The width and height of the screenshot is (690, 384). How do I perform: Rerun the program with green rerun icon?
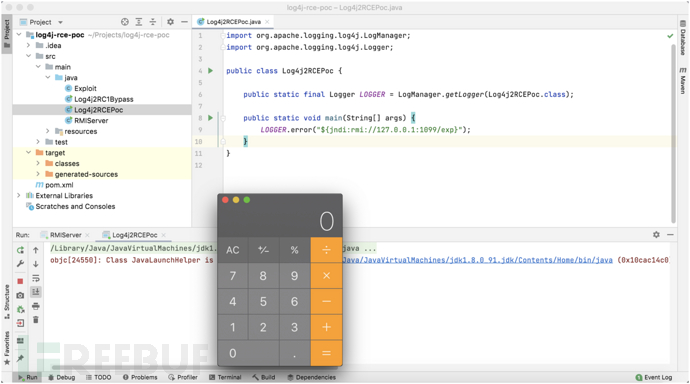[x=20, y=250]
